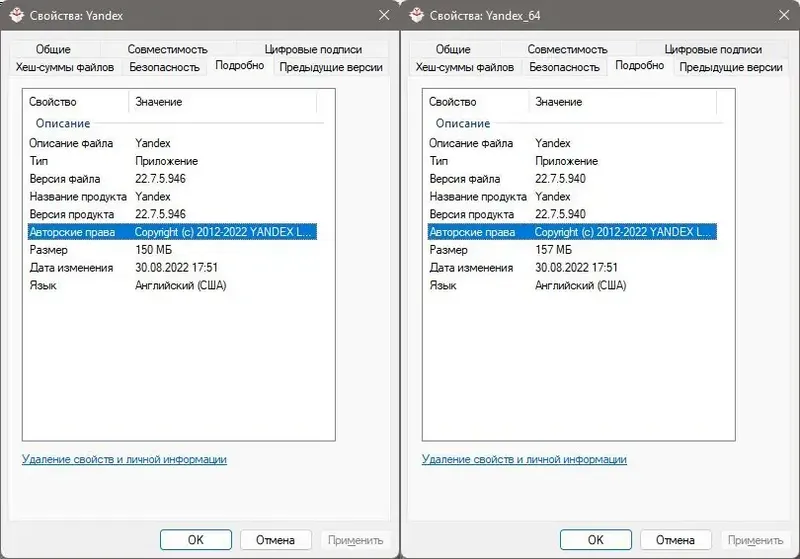Close the Yandex_64 properties window
800x559 pixels.
point(784,15)
